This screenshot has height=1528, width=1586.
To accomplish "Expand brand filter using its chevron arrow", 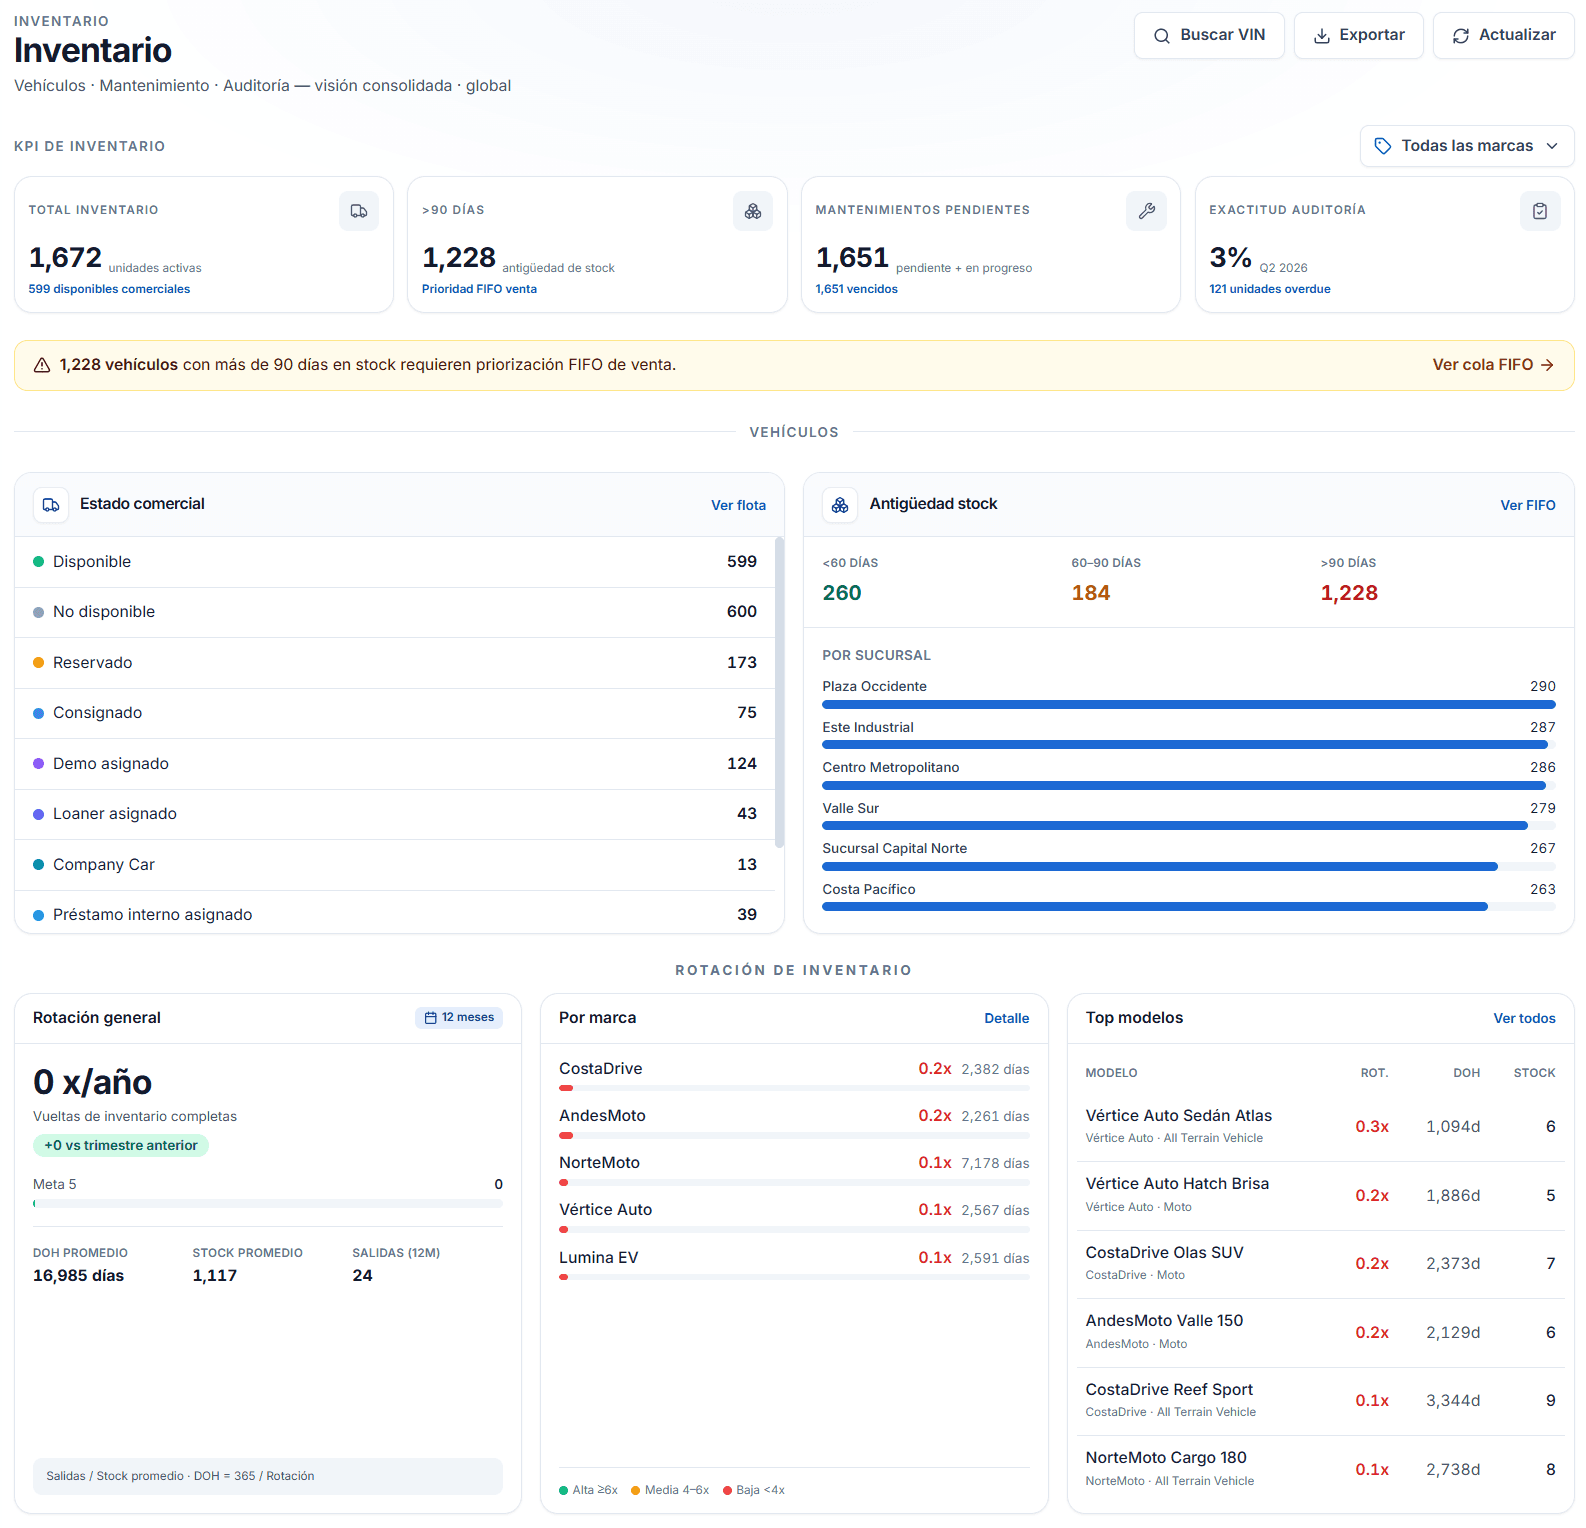I will 1552,146.
